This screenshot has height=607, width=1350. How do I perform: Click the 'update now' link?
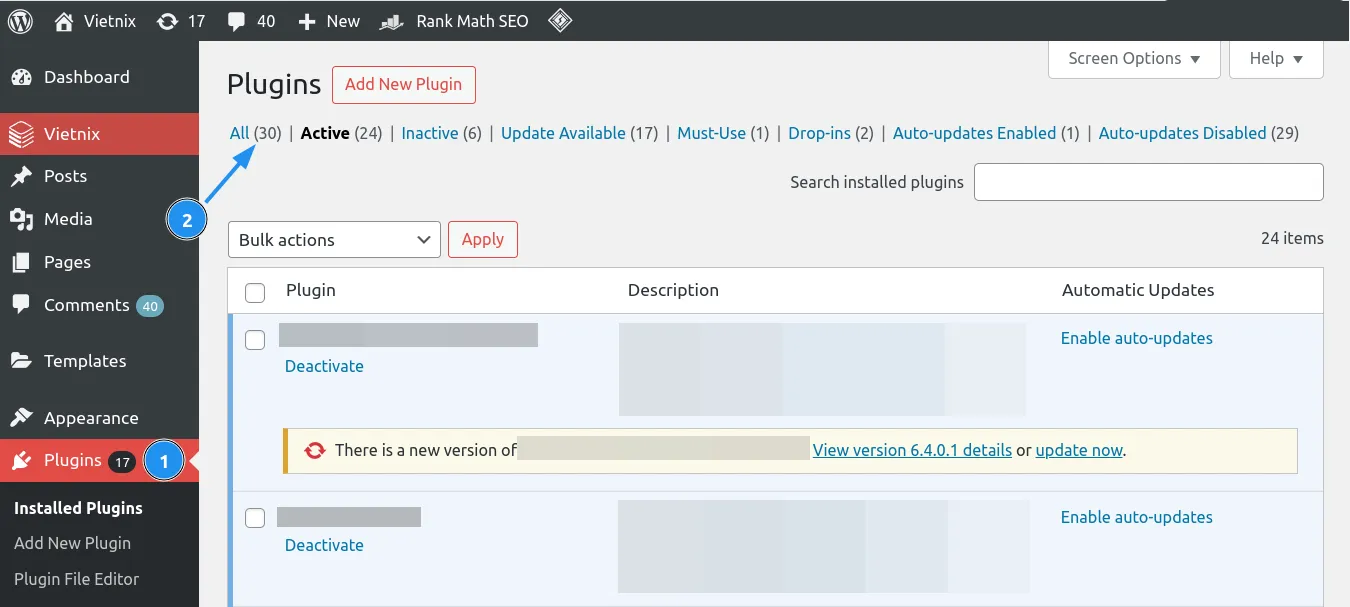[1079, 450]
